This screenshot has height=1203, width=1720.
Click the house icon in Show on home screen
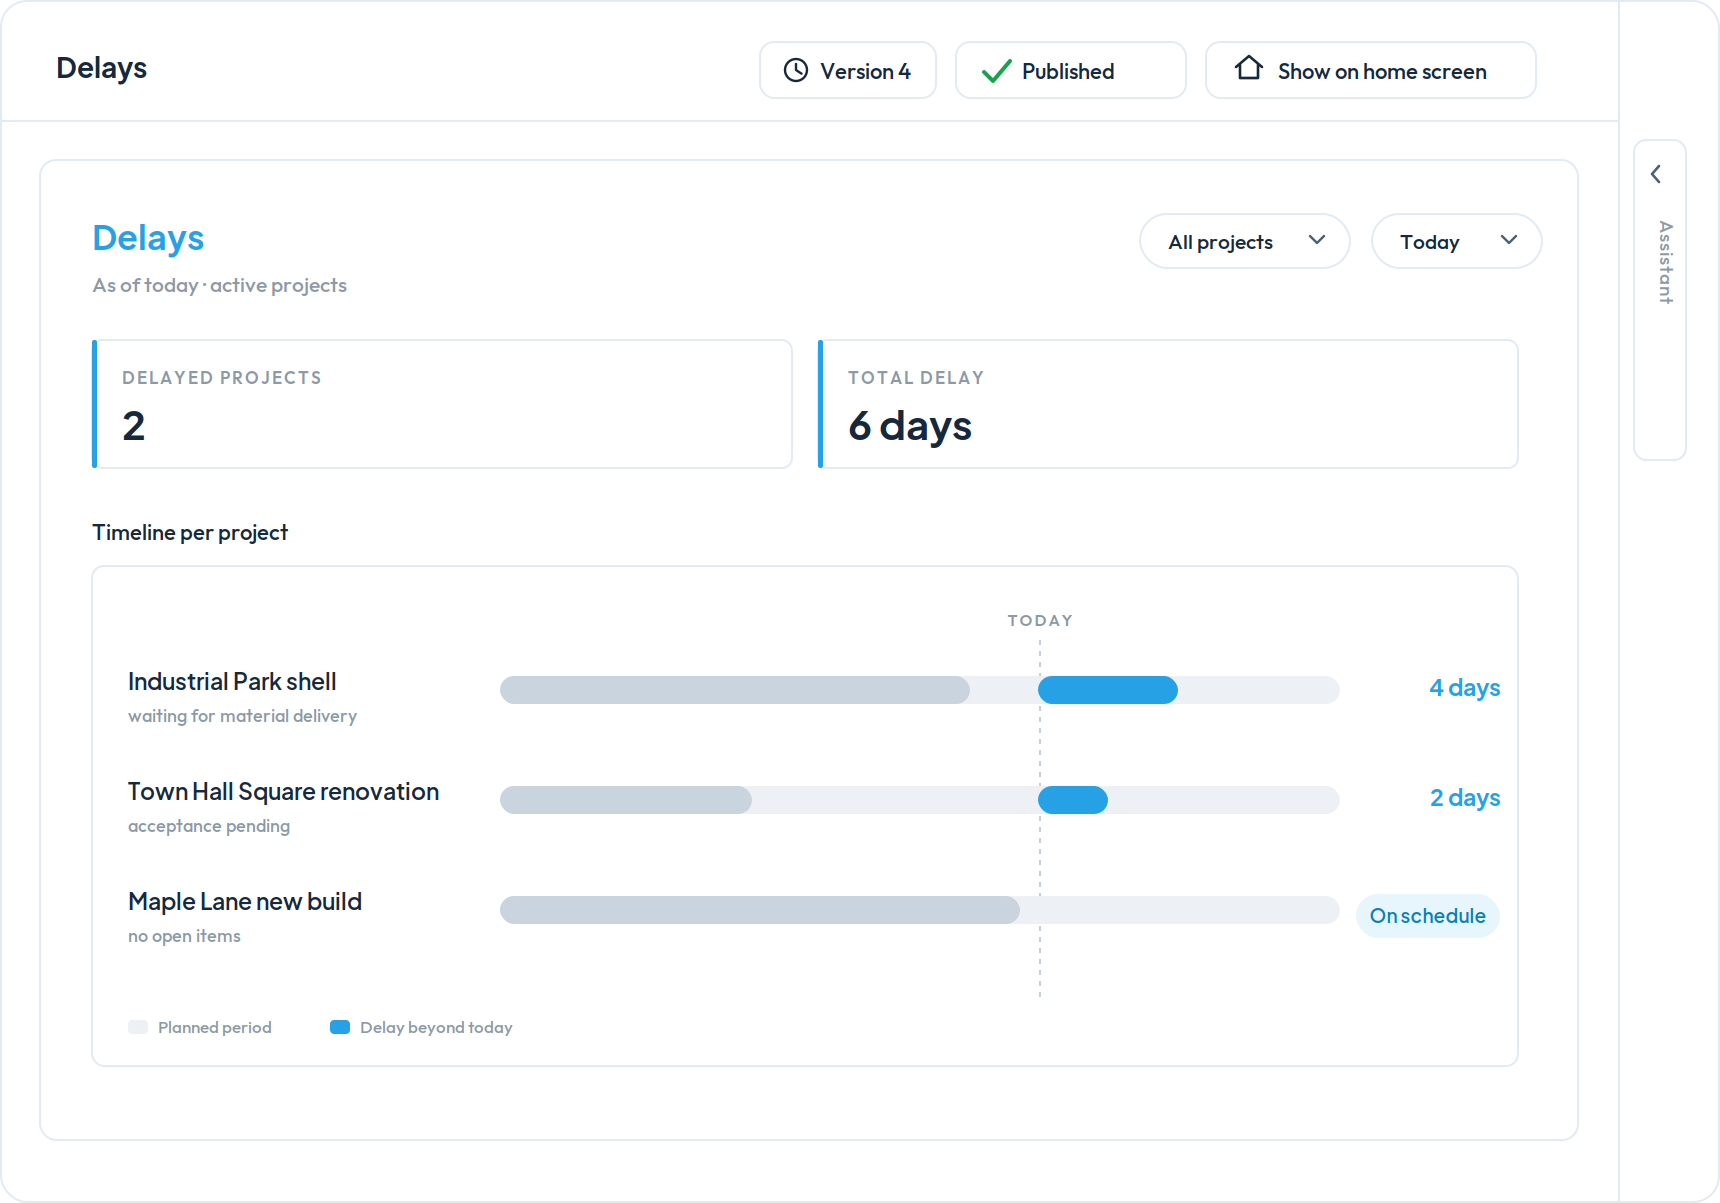tap(1249, 68)
